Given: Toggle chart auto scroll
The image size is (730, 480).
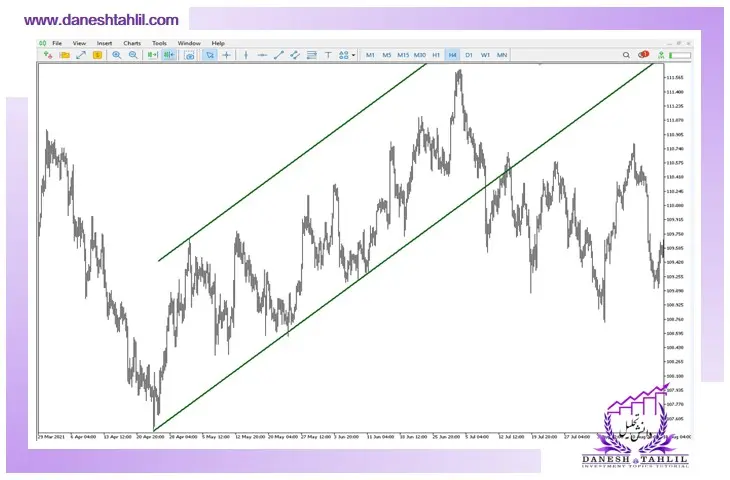Looking at the screenshot, I should tap(152, 55).
